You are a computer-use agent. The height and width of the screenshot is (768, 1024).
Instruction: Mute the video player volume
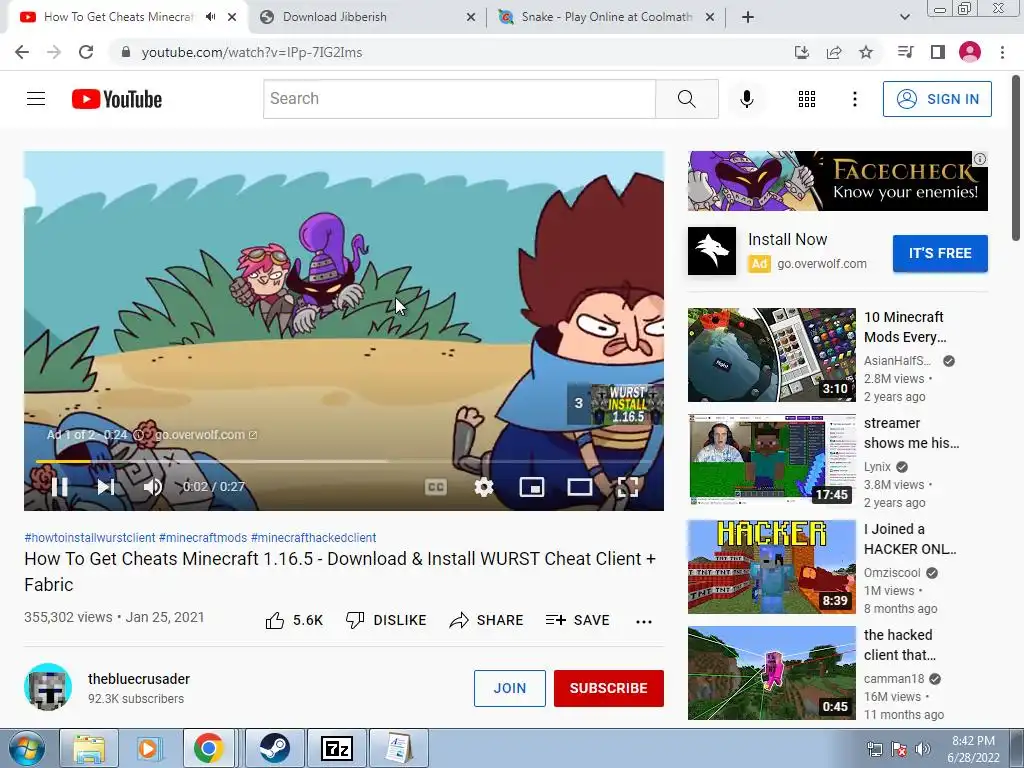(153, 487)
